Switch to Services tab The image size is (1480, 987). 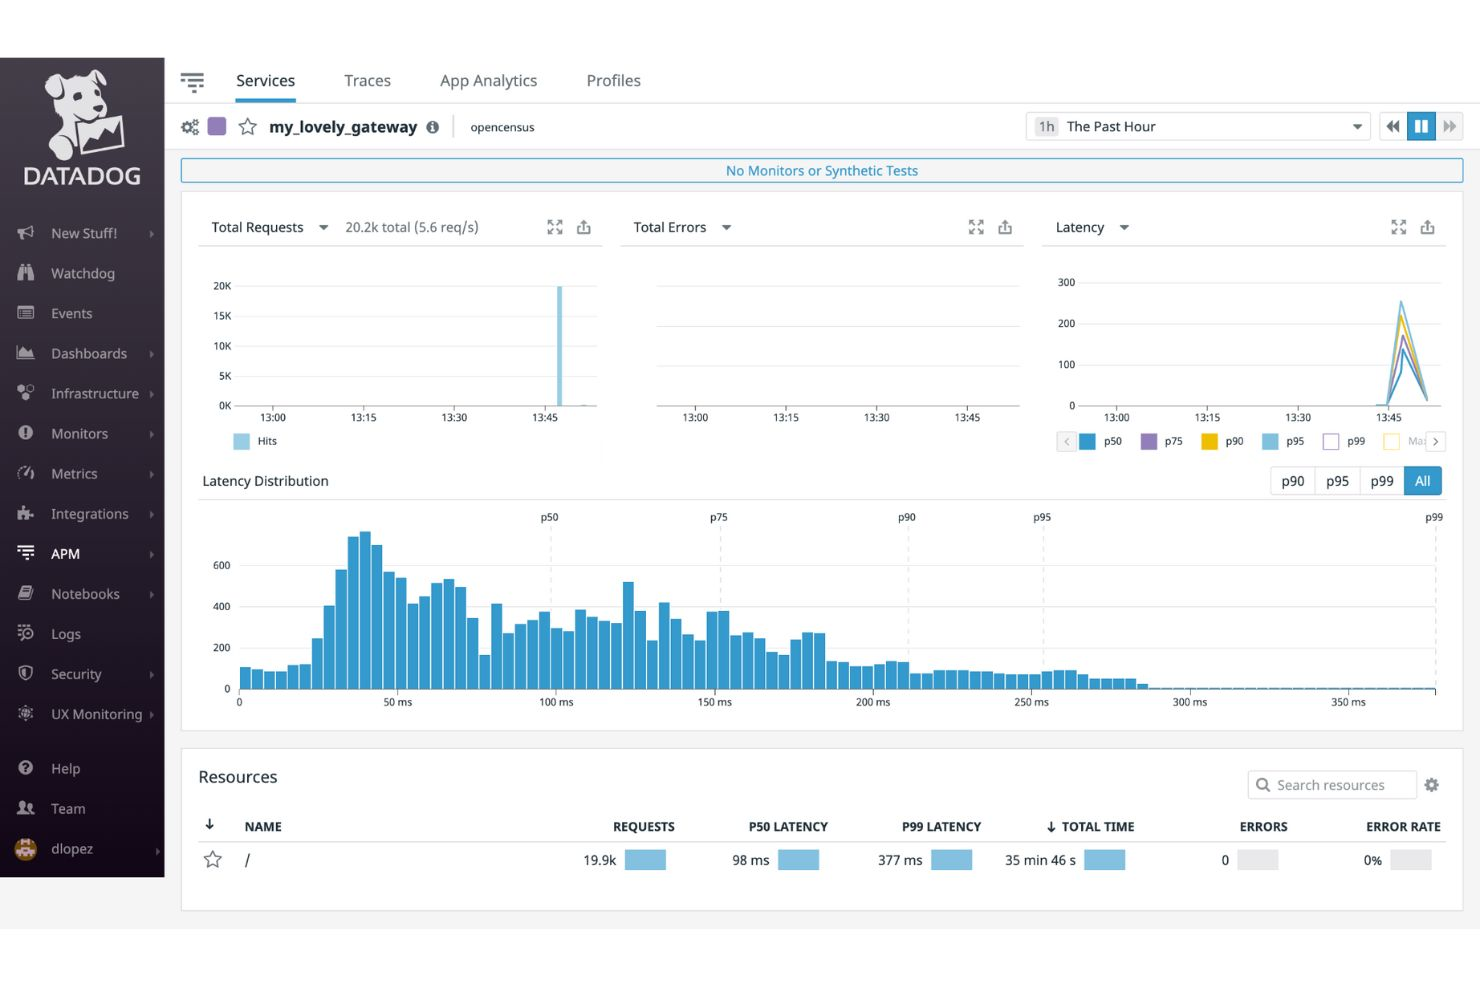pos(265,81)
